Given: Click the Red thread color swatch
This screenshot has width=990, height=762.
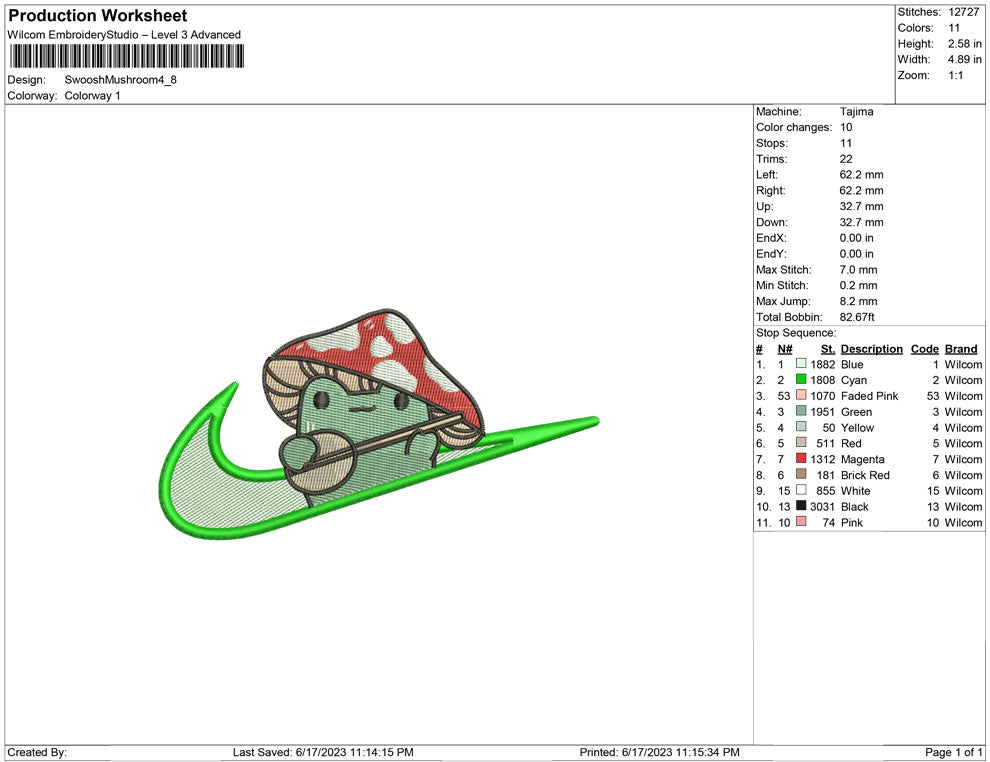Looking at the screenshot, I should (801, 443).
